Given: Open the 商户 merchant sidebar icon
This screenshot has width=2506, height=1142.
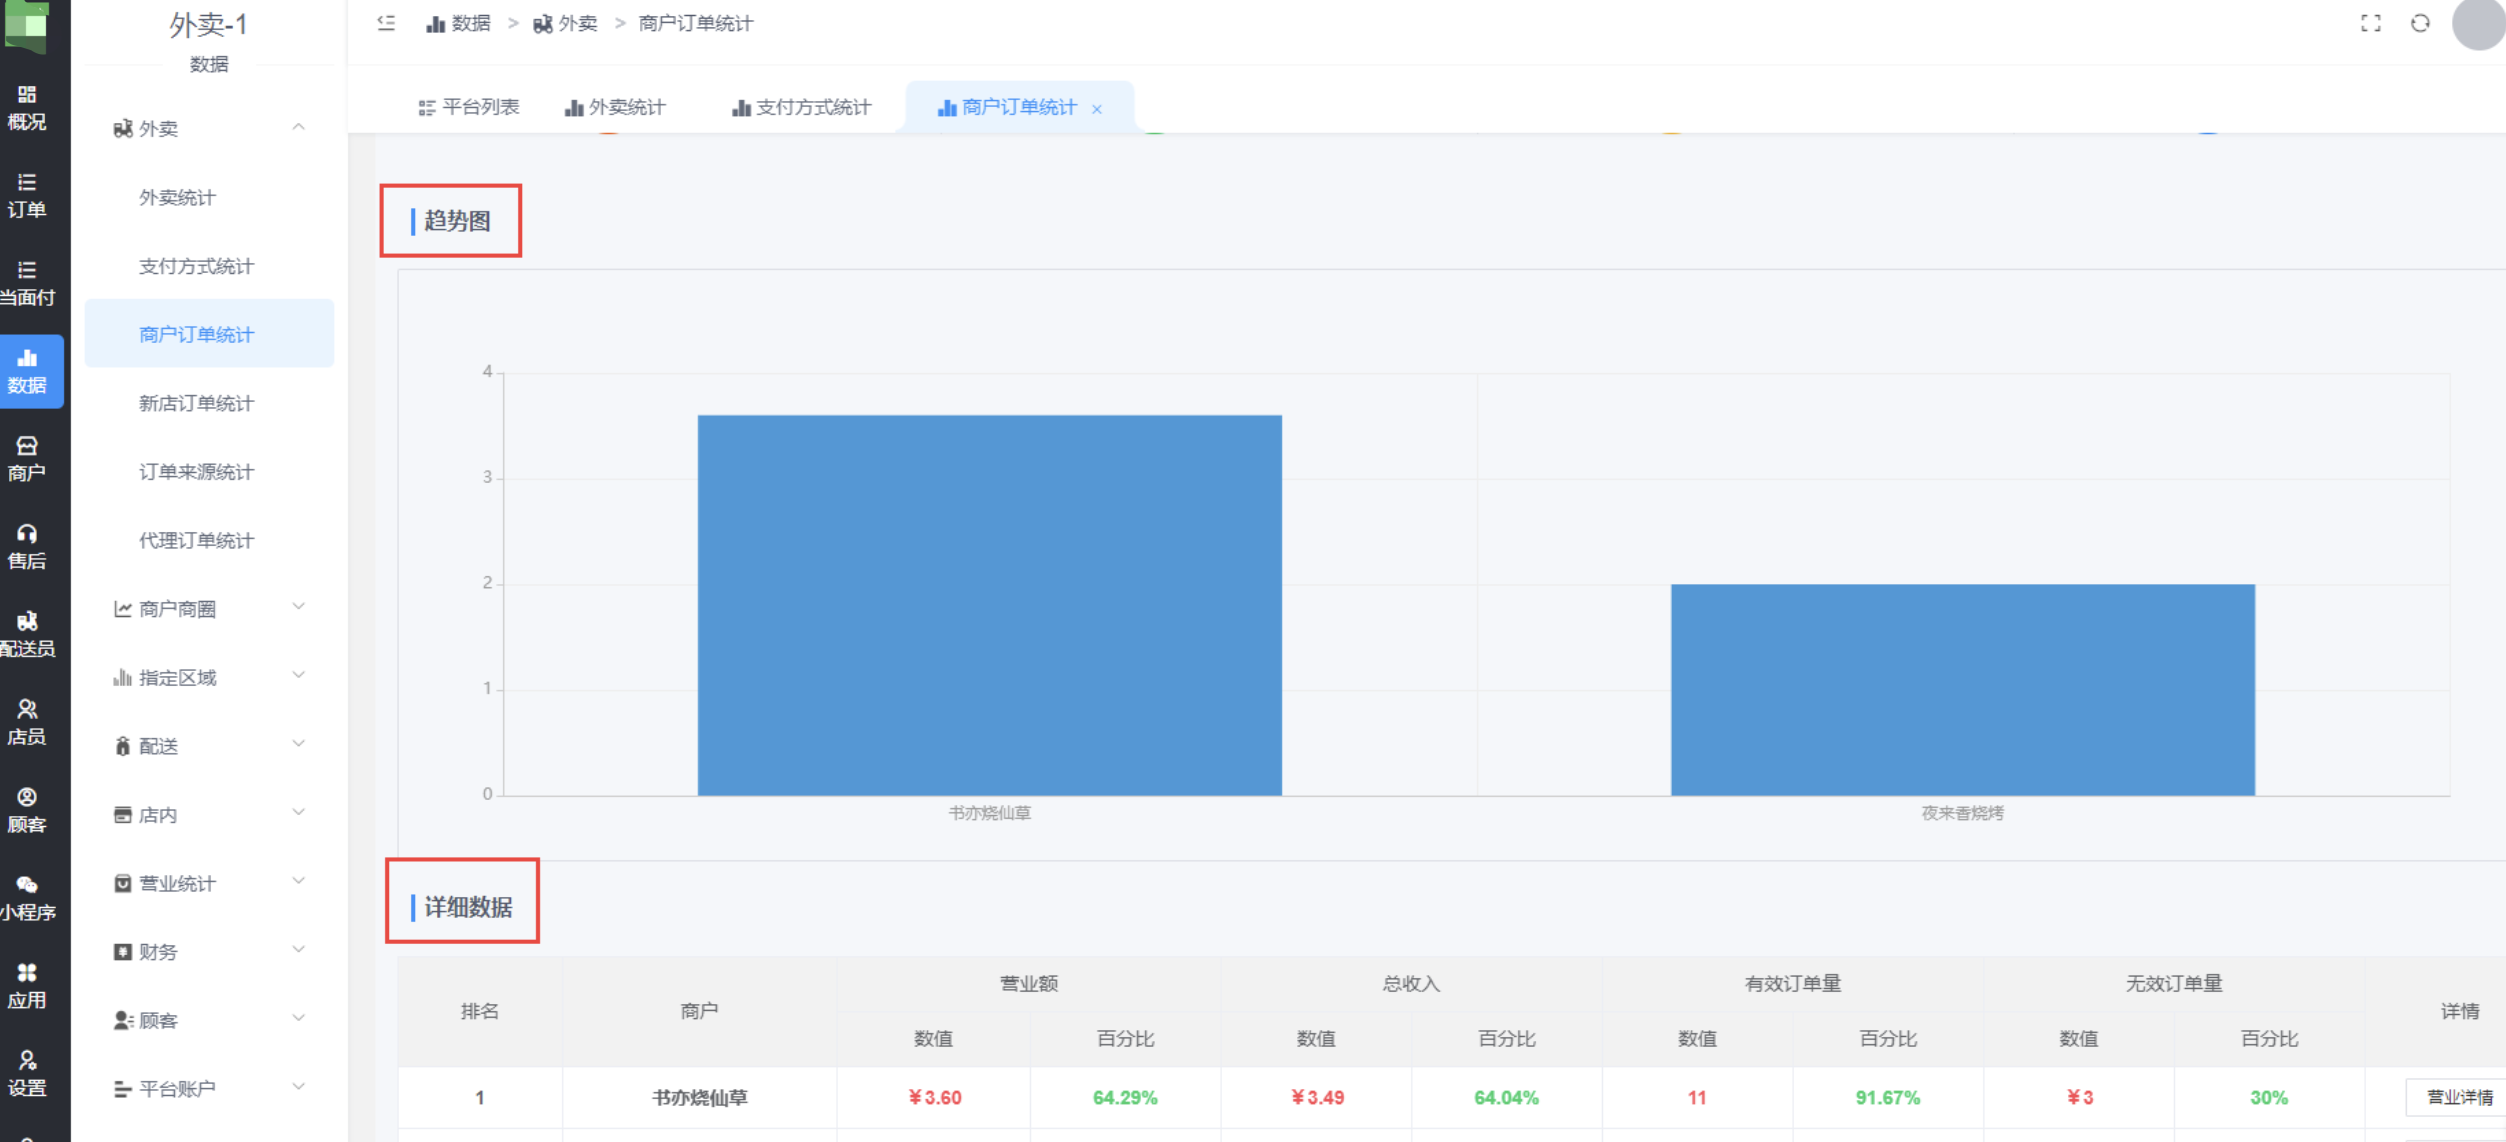Looking at the screenshot, I should click(x=27, y=460).
